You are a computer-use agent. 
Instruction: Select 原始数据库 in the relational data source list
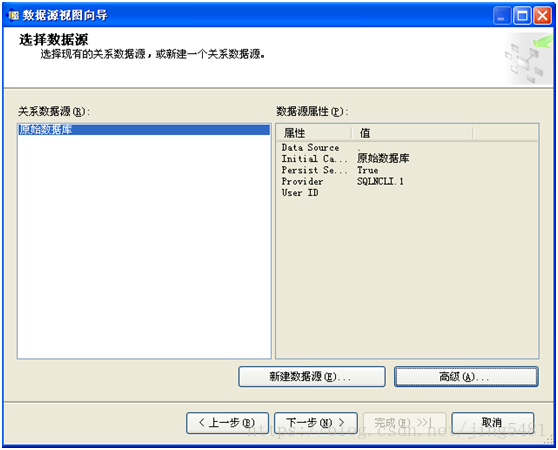tap(144, 130)
